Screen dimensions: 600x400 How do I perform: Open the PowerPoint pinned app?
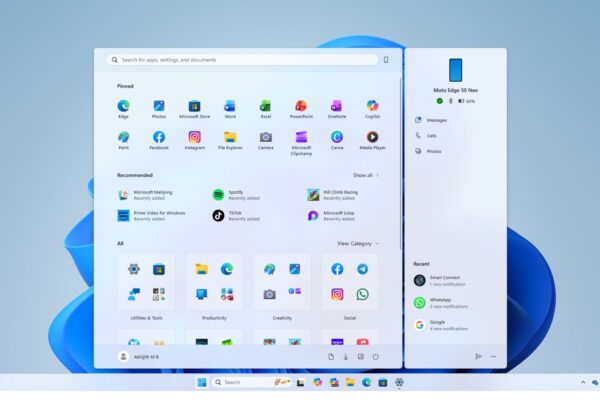tap(300, 106)
